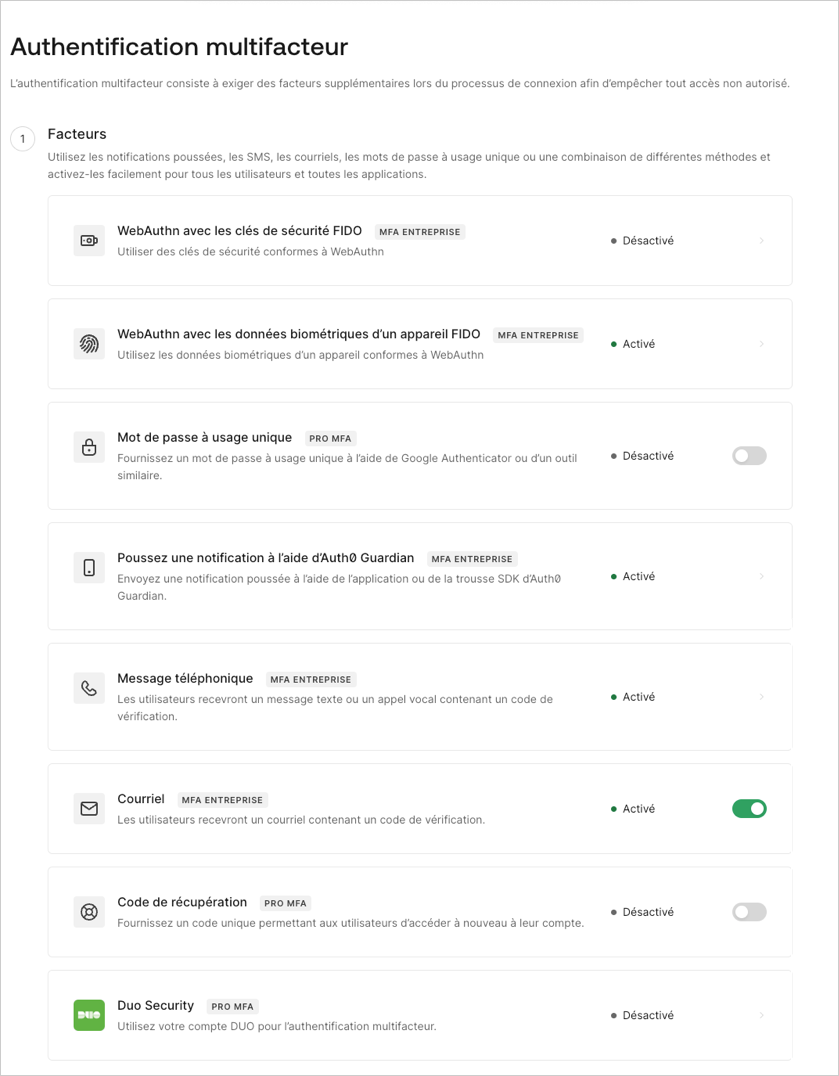Viewport: 839px width, 1076px height.
Task: Turn on the Code de récupération toggle
Action: [x=748, y=911]
